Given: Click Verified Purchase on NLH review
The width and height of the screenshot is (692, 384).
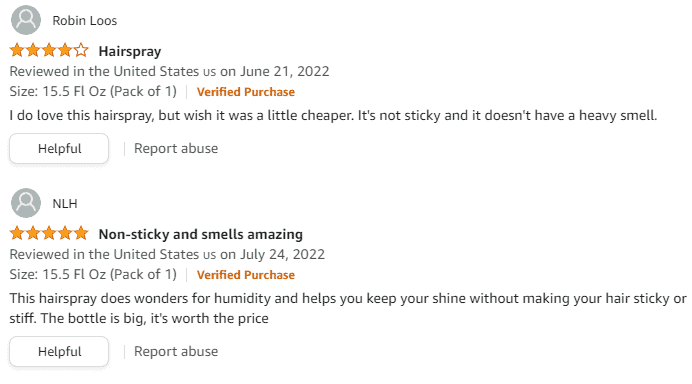Looking at the screenshot, I should (246, 275).
